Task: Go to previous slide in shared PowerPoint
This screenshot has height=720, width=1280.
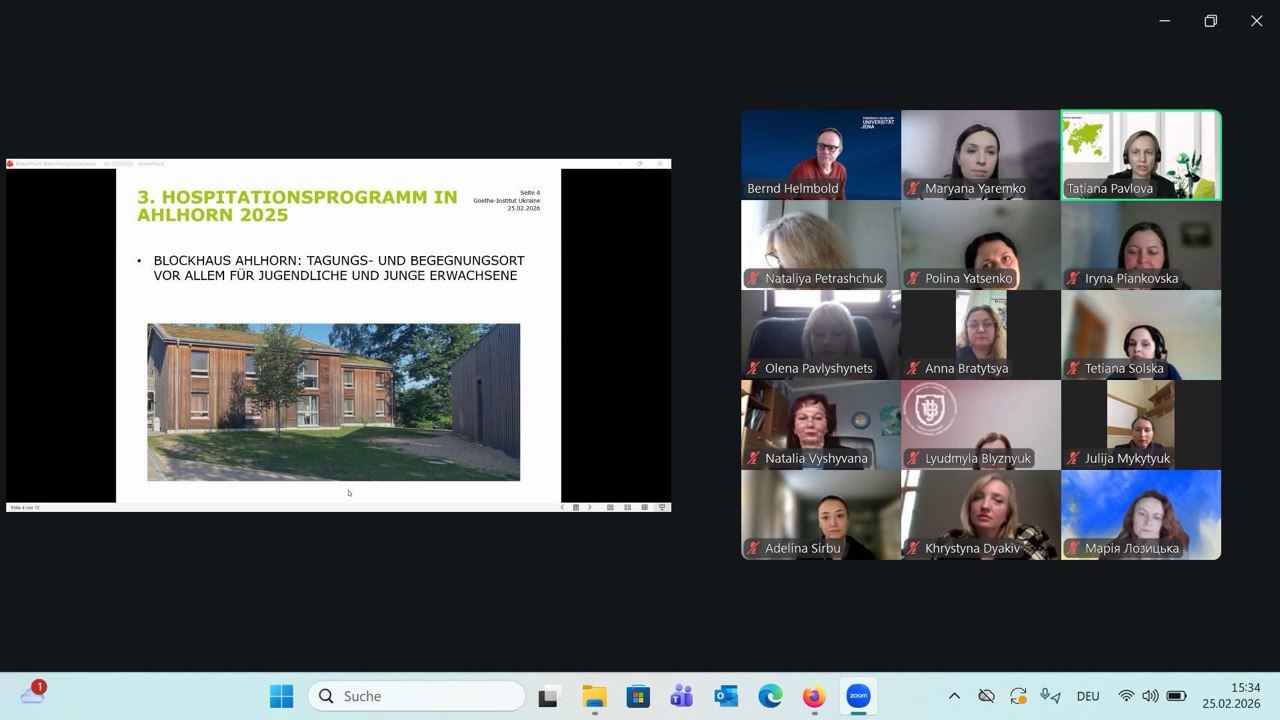Action: coord(562,507)
